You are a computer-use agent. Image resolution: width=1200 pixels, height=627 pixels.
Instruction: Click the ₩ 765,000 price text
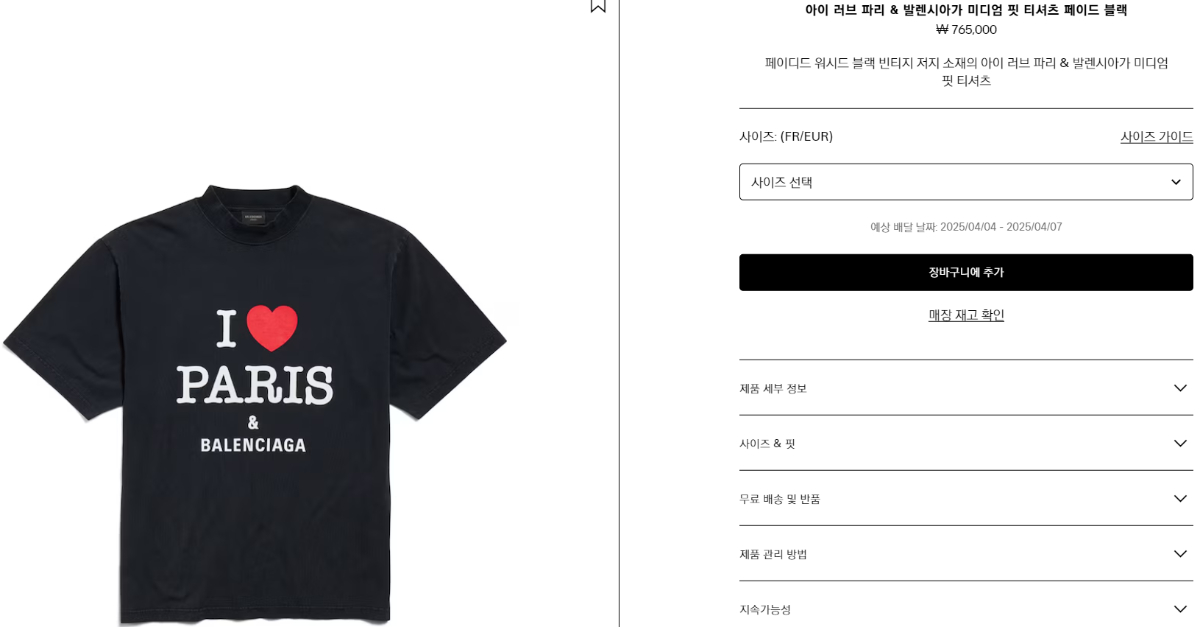[x=966, y=30]
